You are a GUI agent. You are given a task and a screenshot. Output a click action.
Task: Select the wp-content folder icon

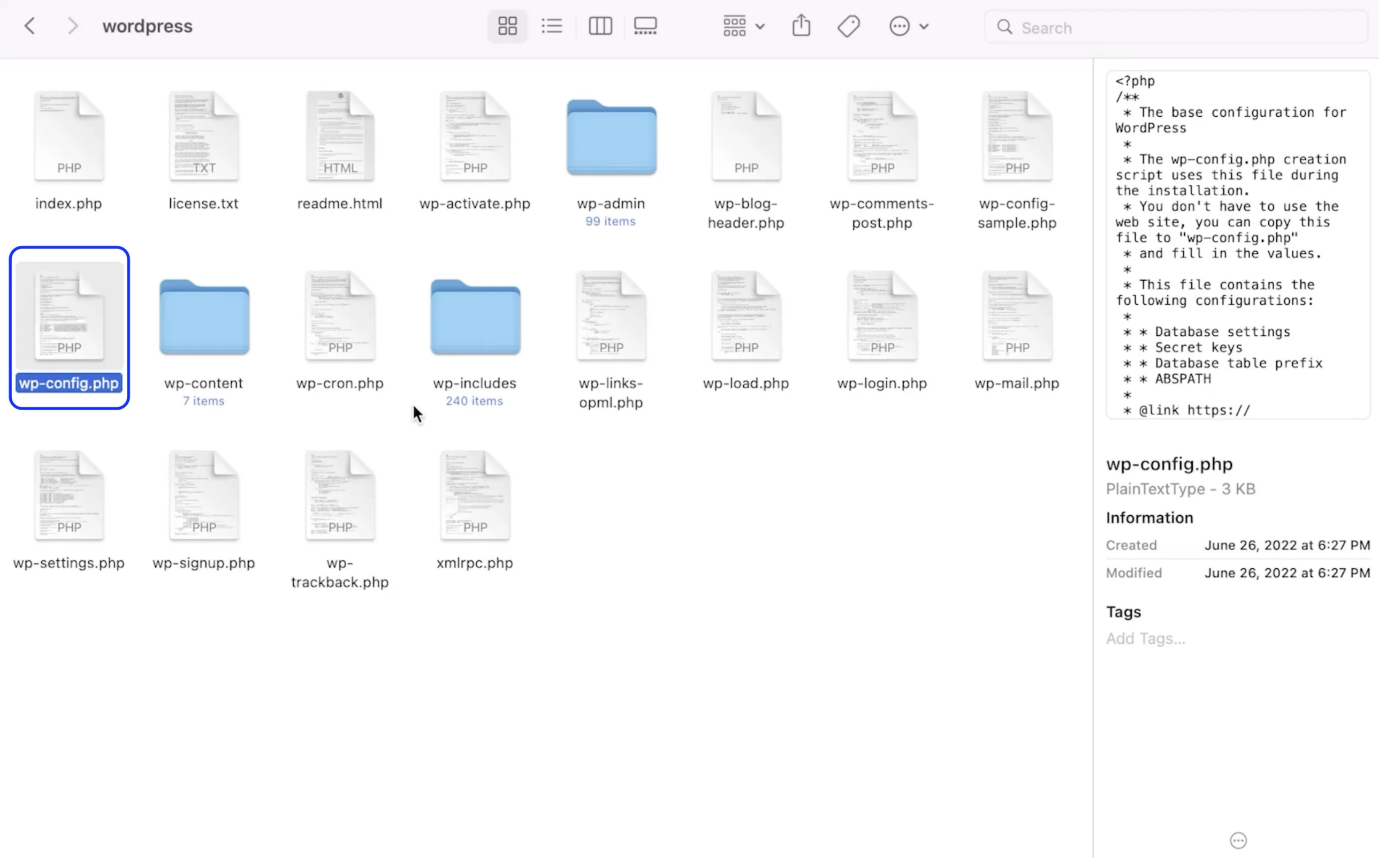[204, 317]
